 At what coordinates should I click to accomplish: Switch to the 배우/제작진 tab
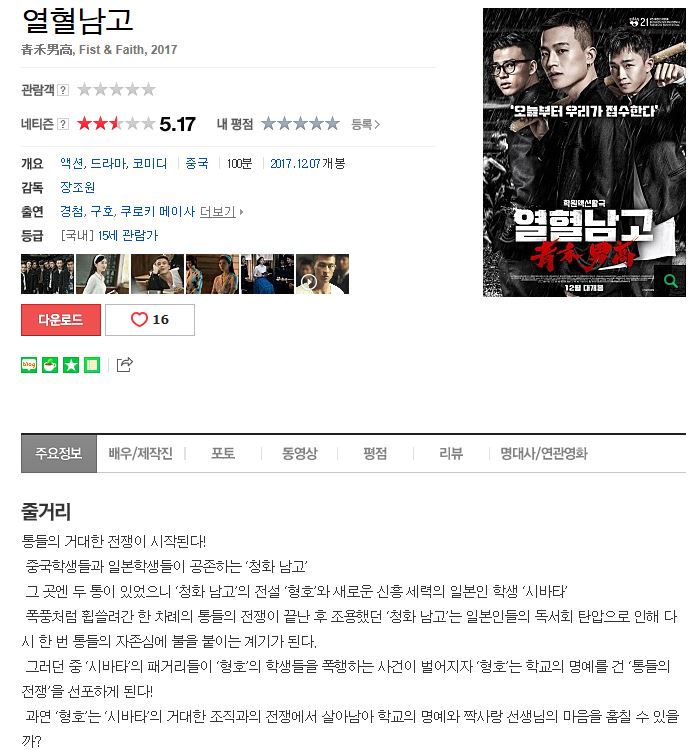click(140, 453)
